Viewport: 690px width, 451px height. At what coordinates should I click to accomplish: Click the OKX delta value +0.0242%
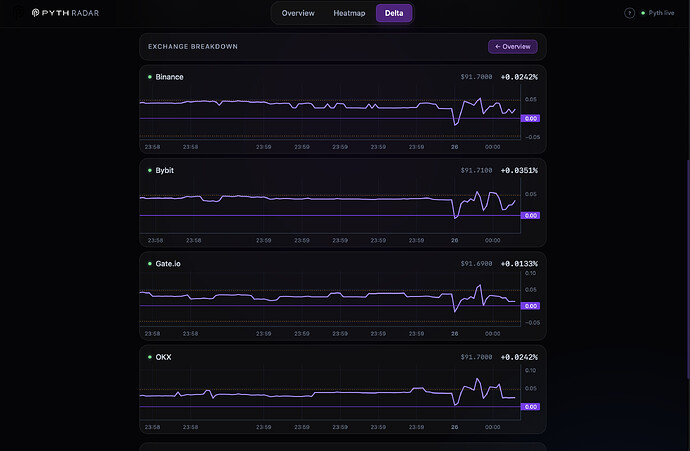519,357
